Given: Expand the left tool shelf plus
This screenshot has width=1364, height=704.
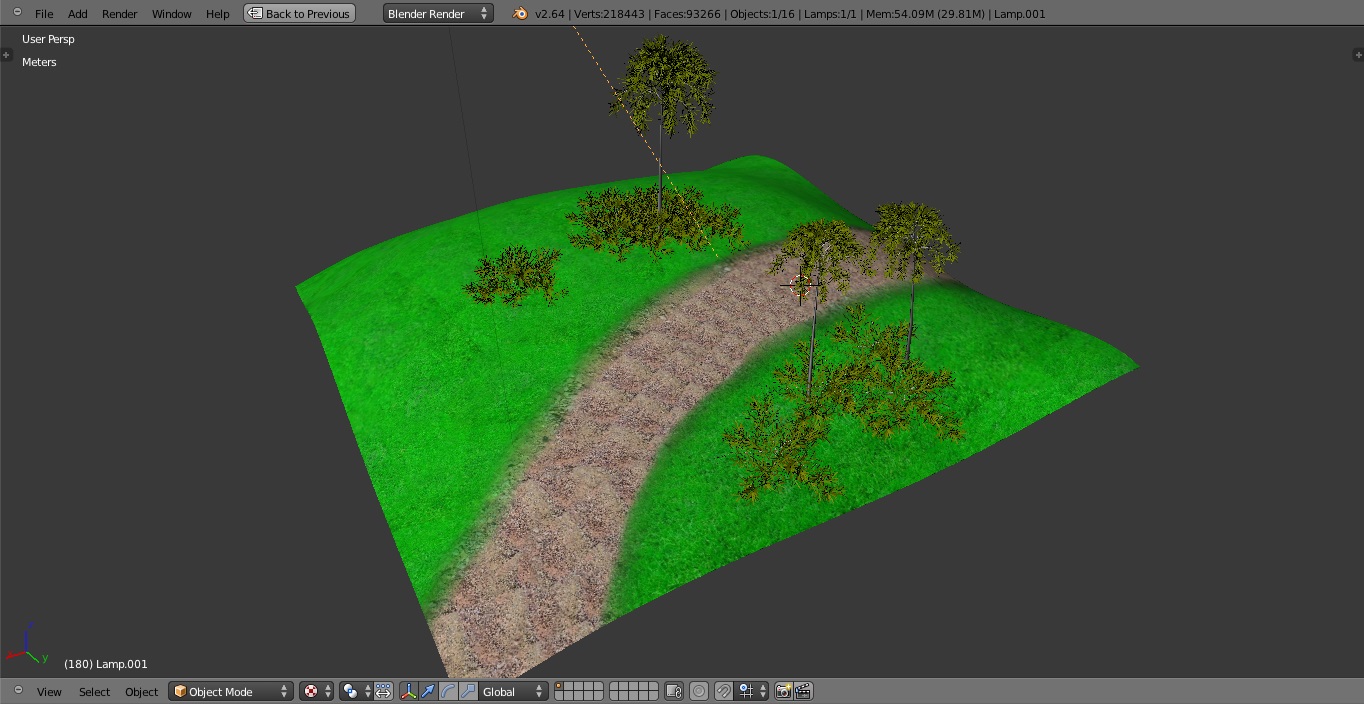Looking at the screenshot, I should point(6,54).
